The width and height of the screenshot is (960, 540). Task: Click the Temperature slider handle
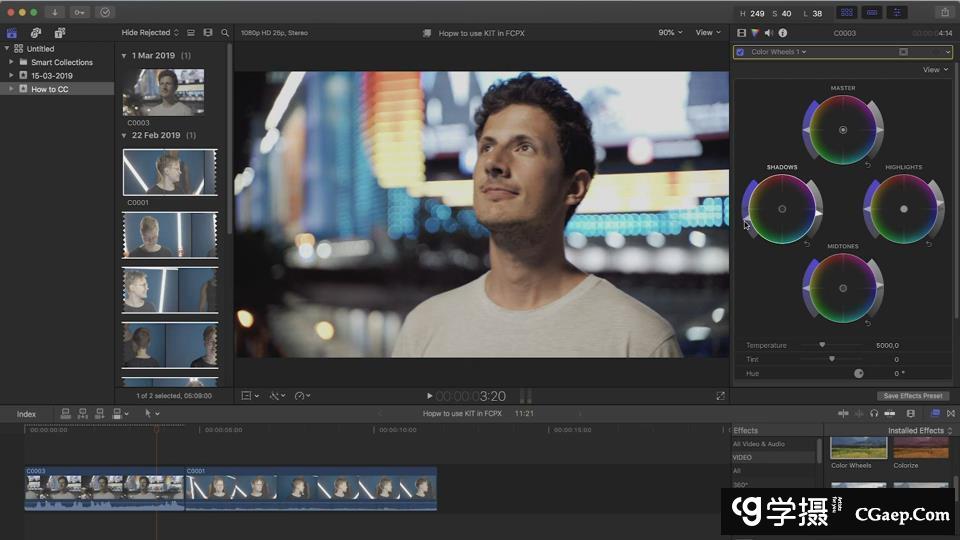tap(822, 345)
